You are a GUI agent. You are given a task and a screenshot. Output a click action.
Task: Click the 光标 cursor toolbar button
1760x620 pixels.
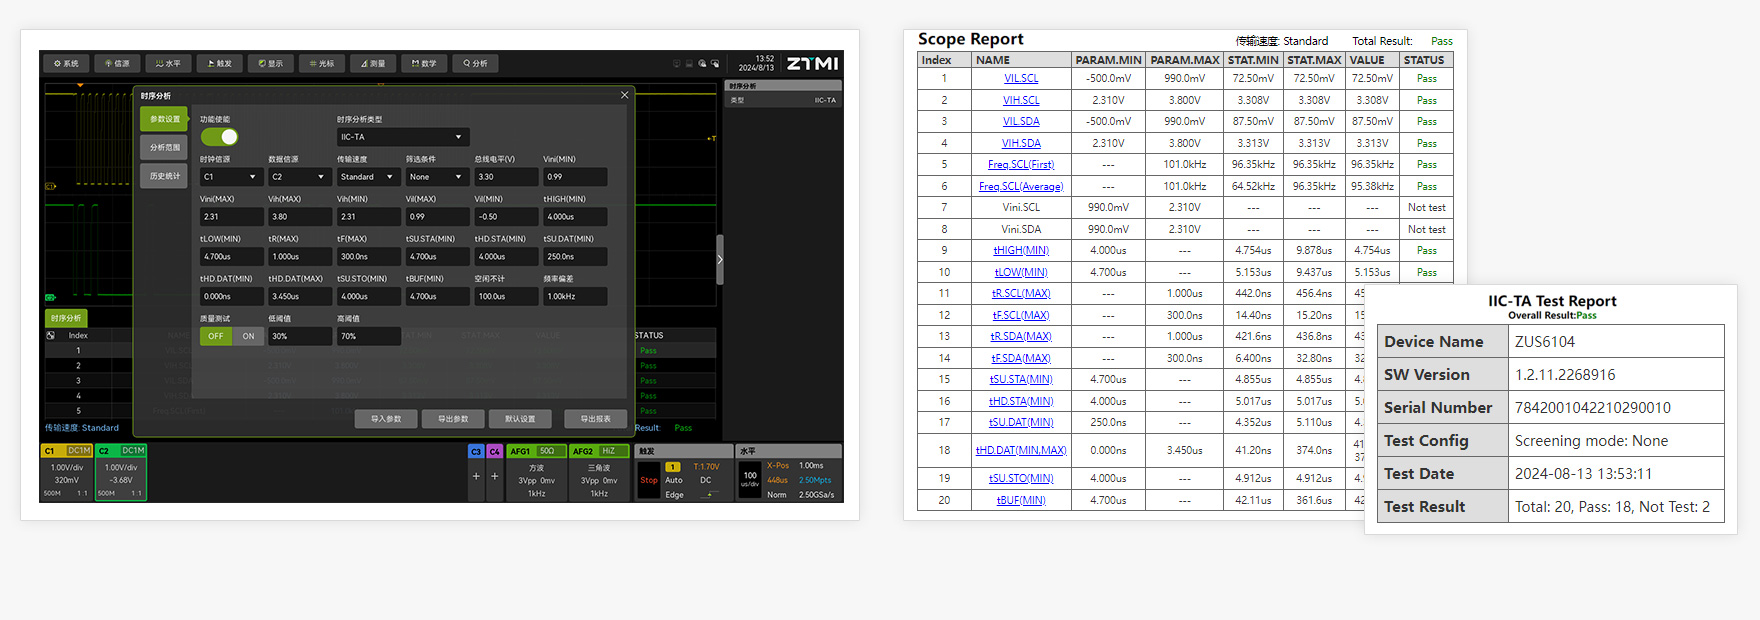click(x=321, y=64)
